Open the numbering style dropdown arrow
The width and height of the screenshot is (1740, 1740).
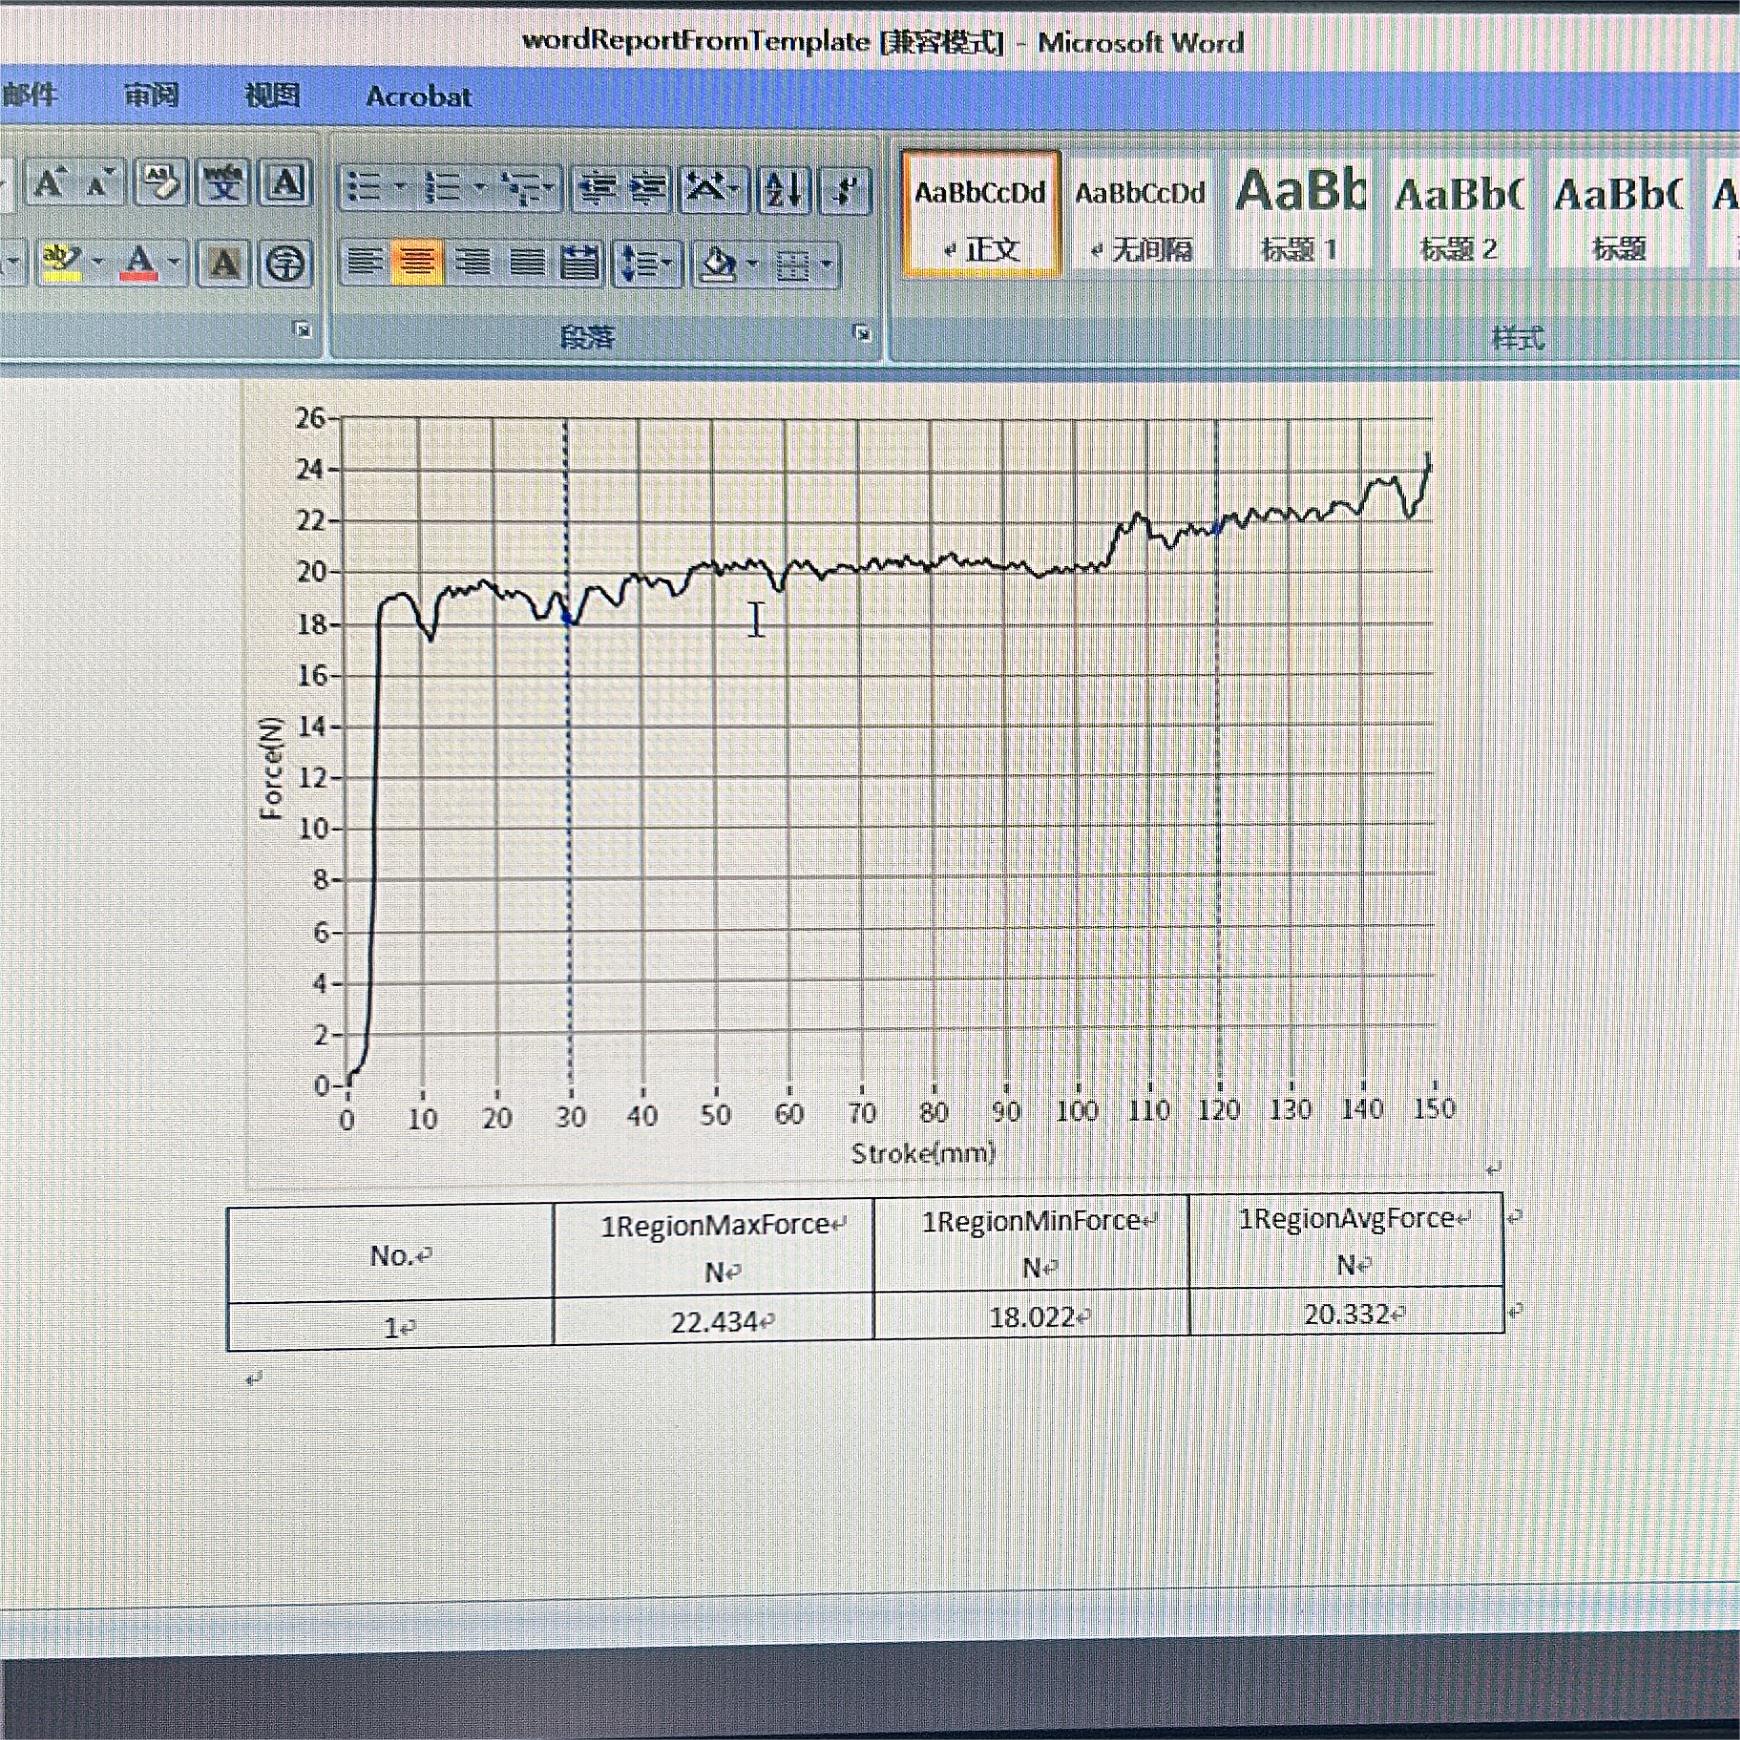click(479, 188)
